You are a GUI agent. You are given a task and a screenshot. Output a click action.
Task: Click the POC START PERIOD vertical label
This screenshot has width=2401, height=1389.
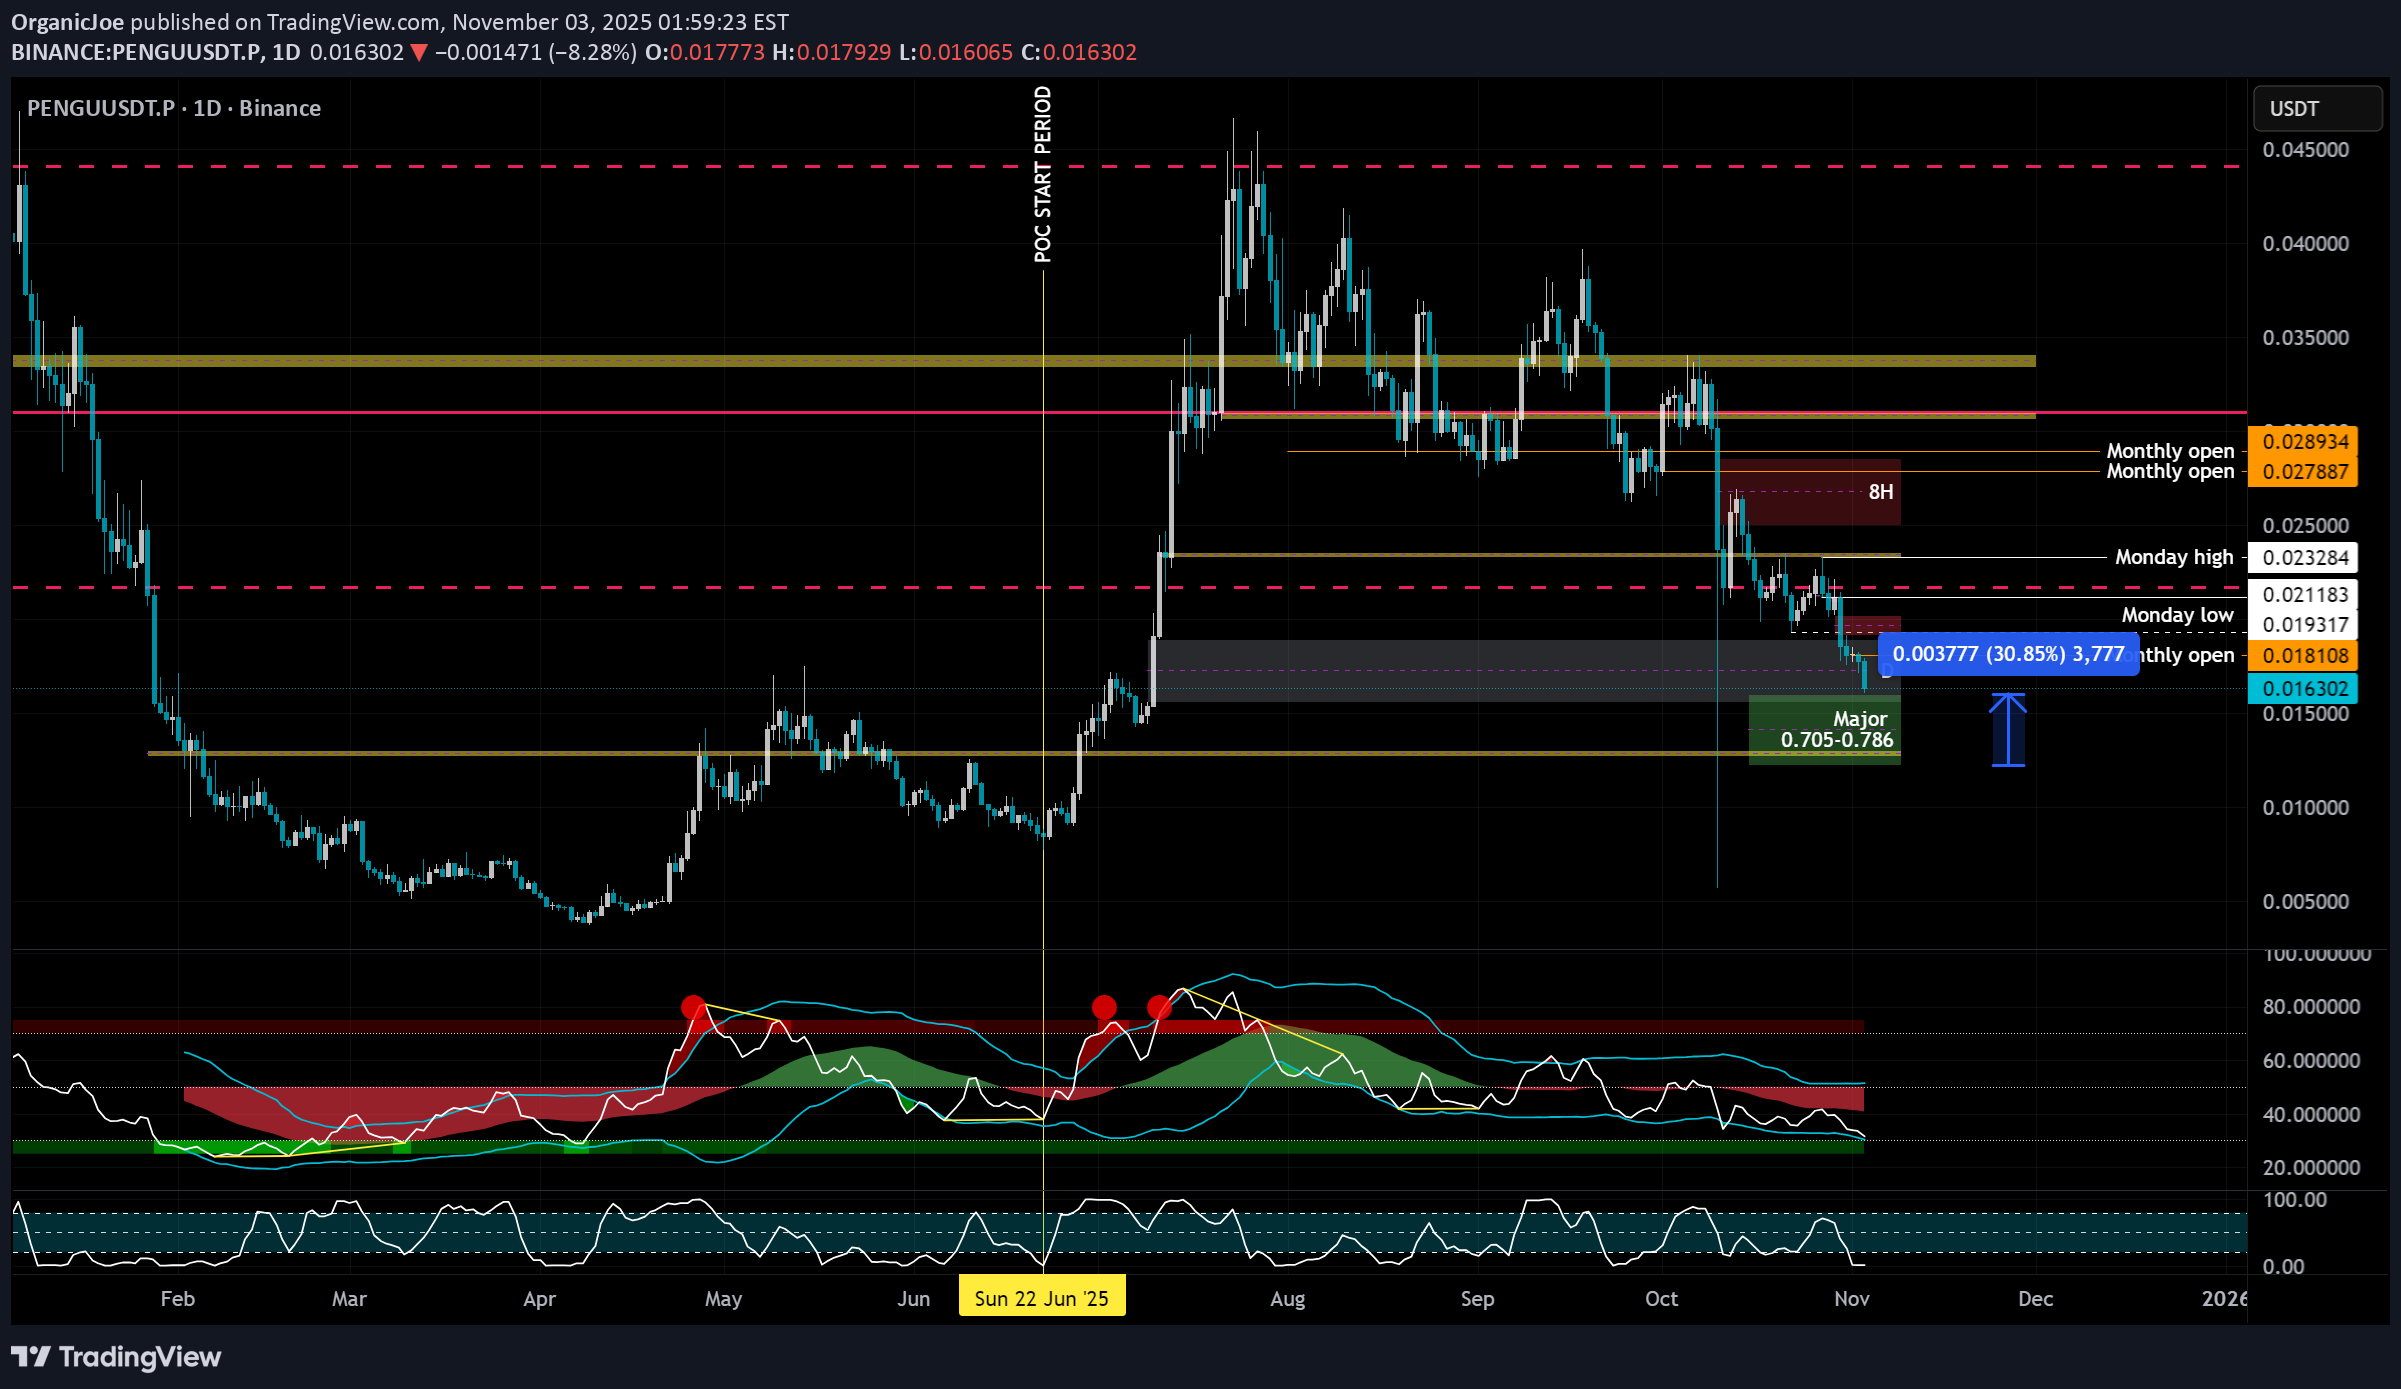(1043, 174)
